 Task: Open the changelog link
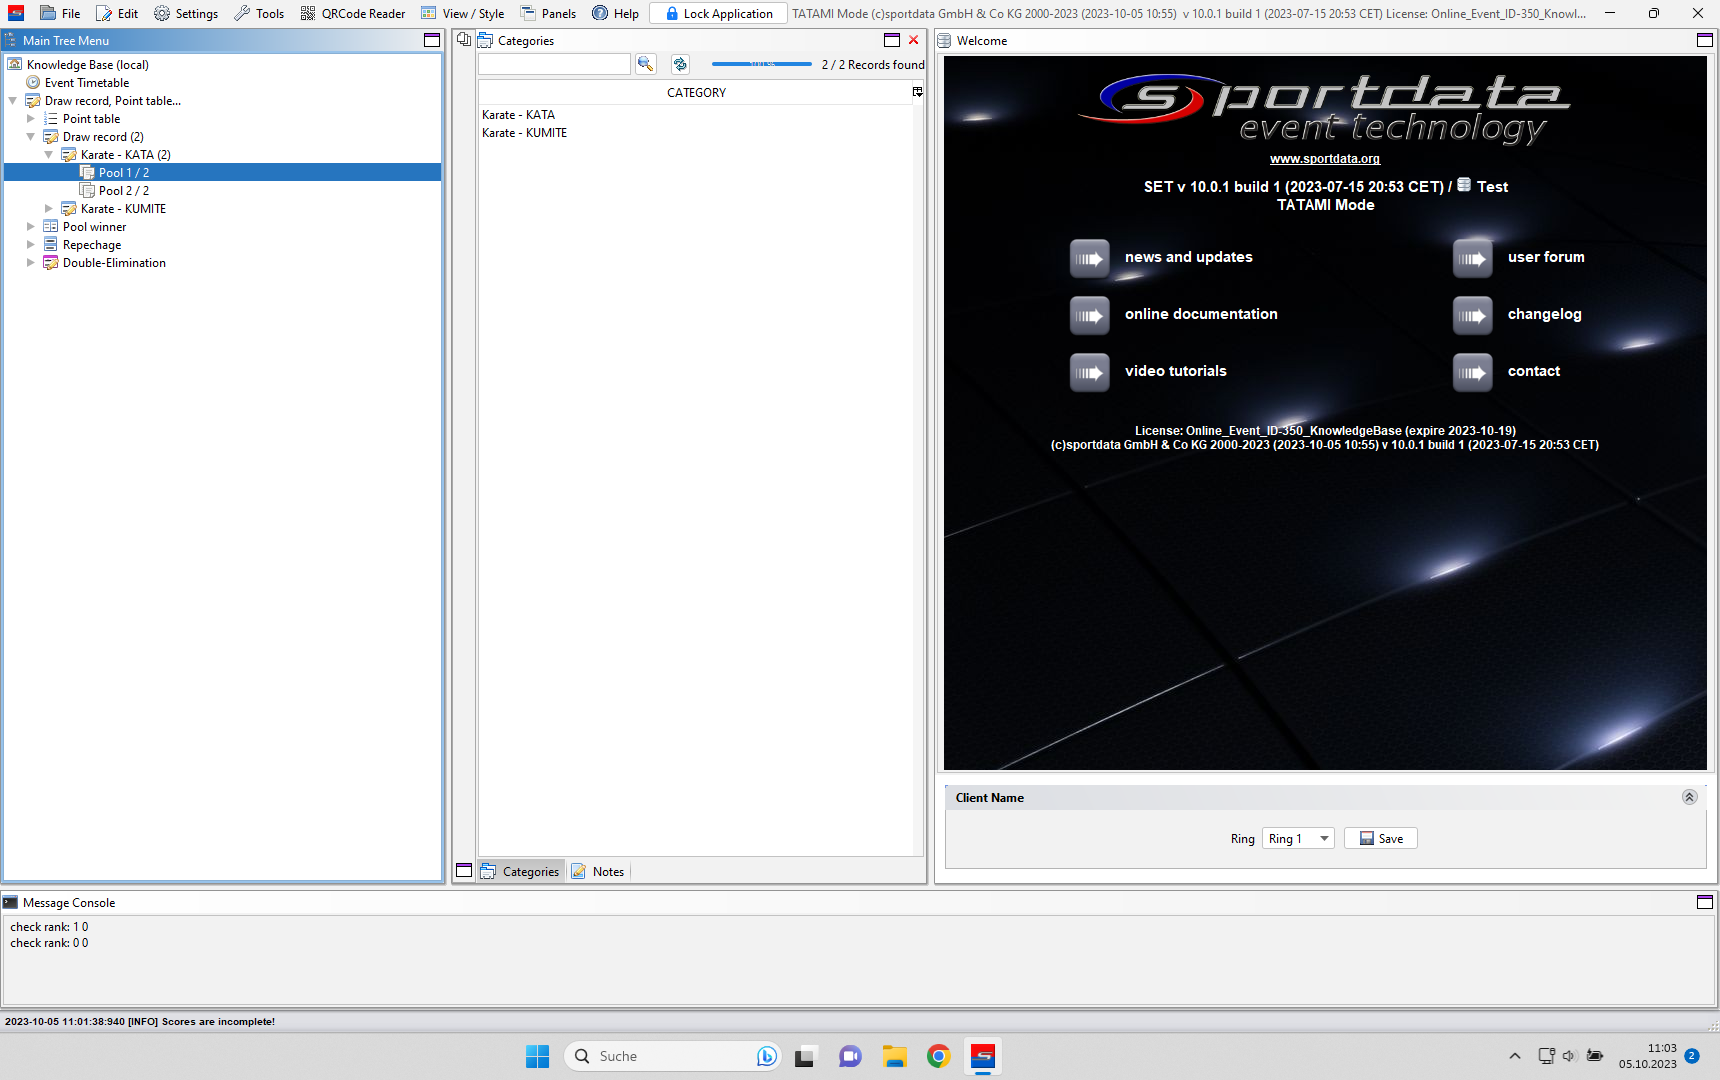[1544, 314]
